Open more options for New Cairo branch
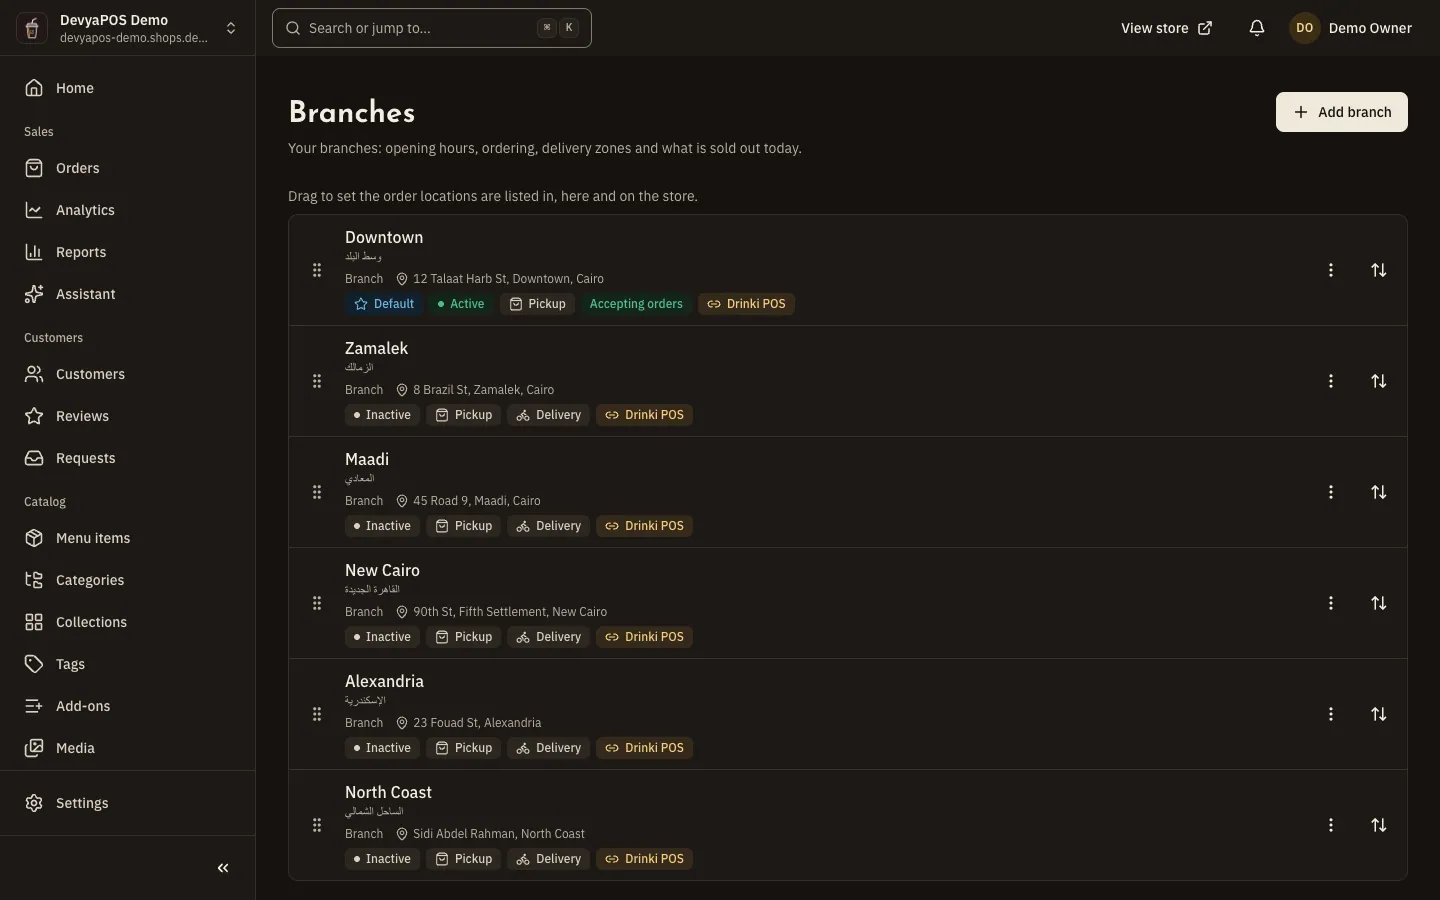This screenshot has height=900, width=1440. [x=1331, y=603]
